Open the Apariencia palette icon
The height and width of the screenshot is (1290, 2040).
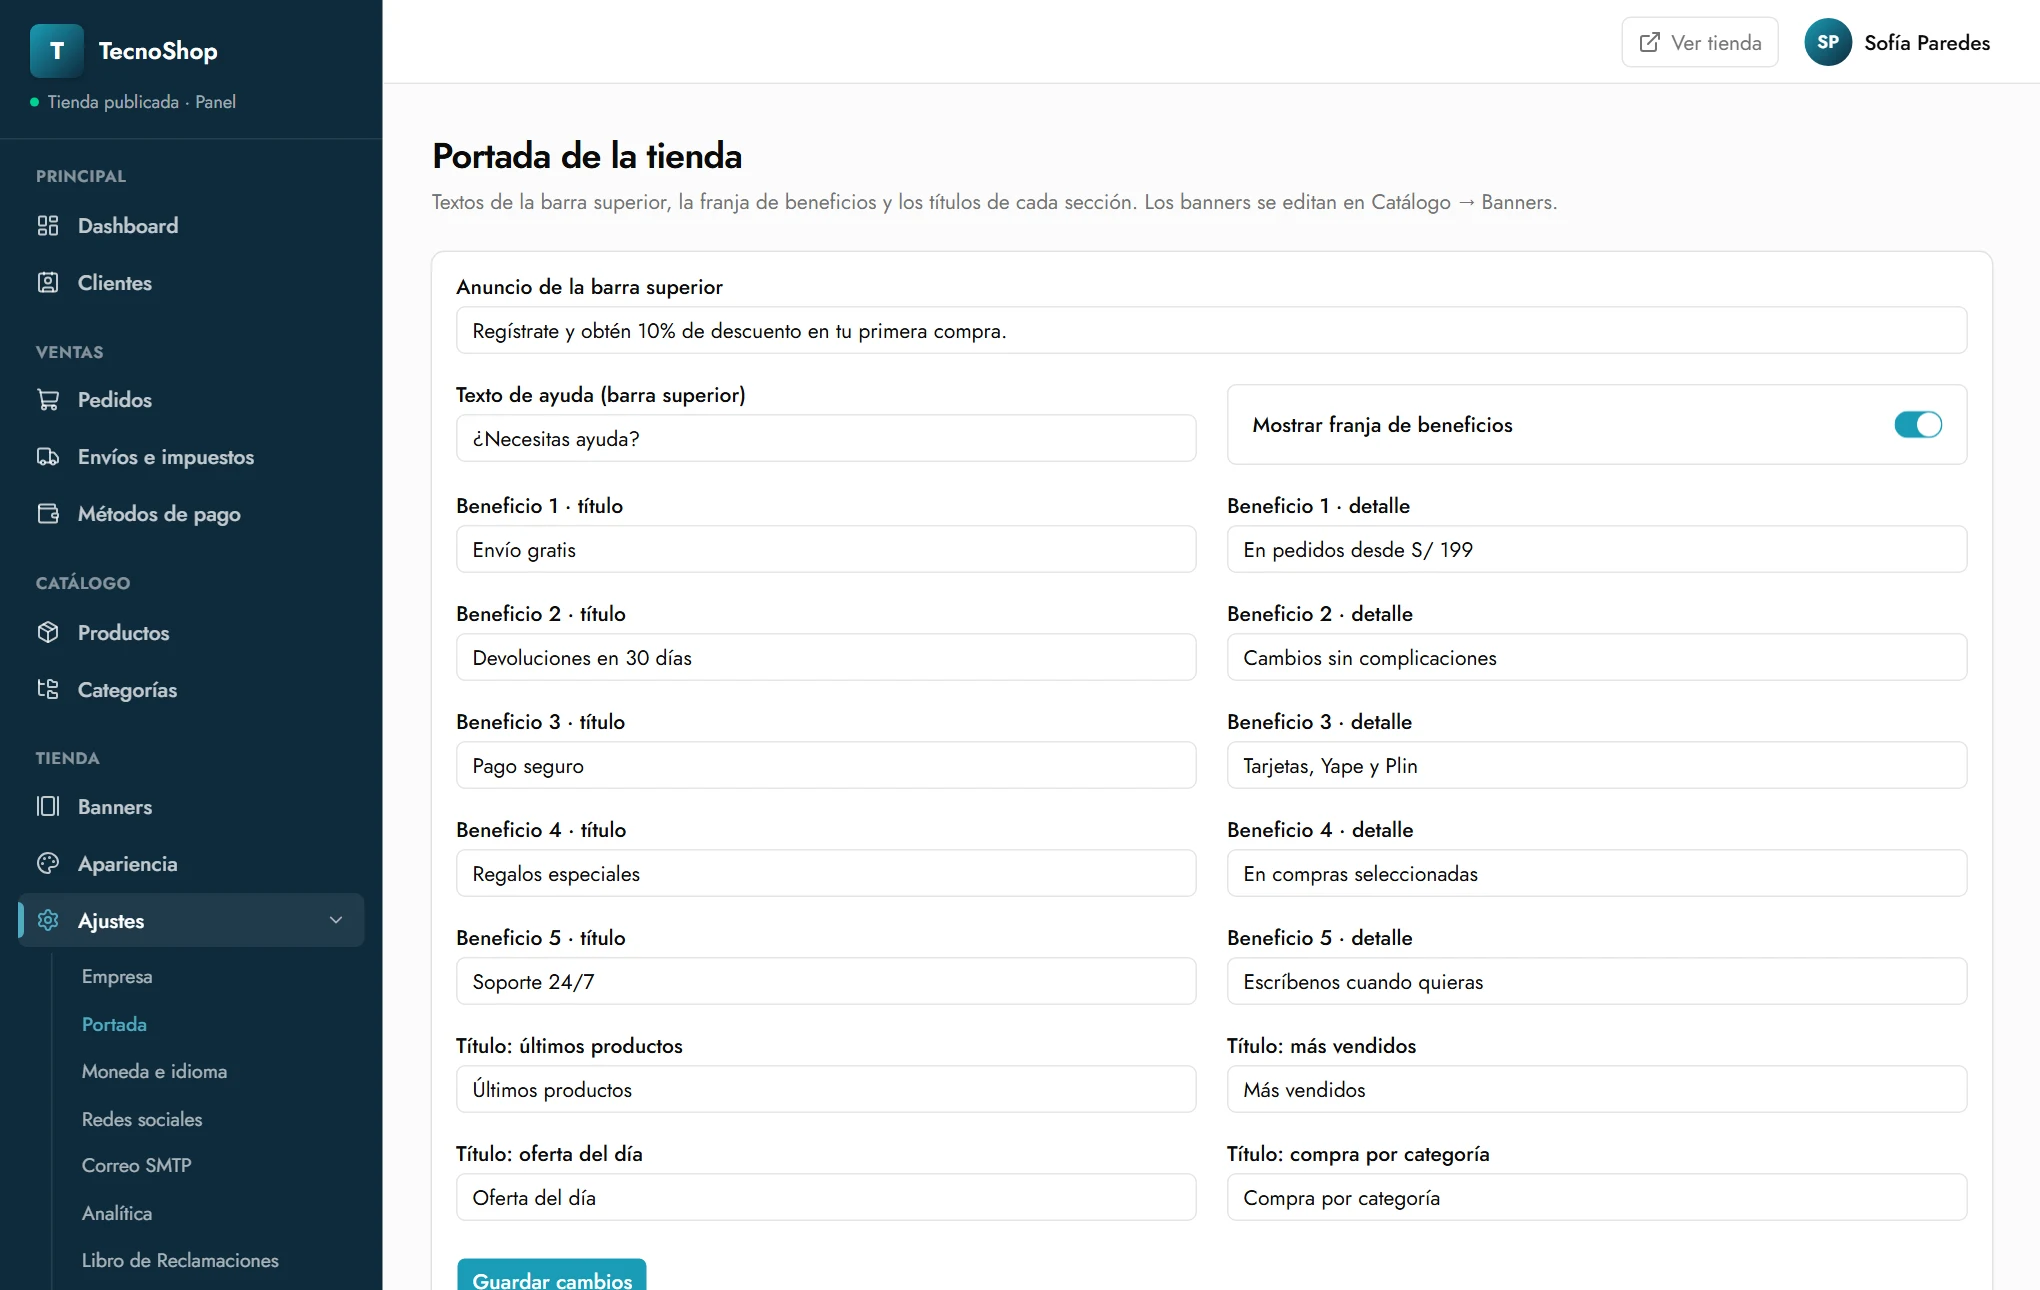tap(48, 864)
